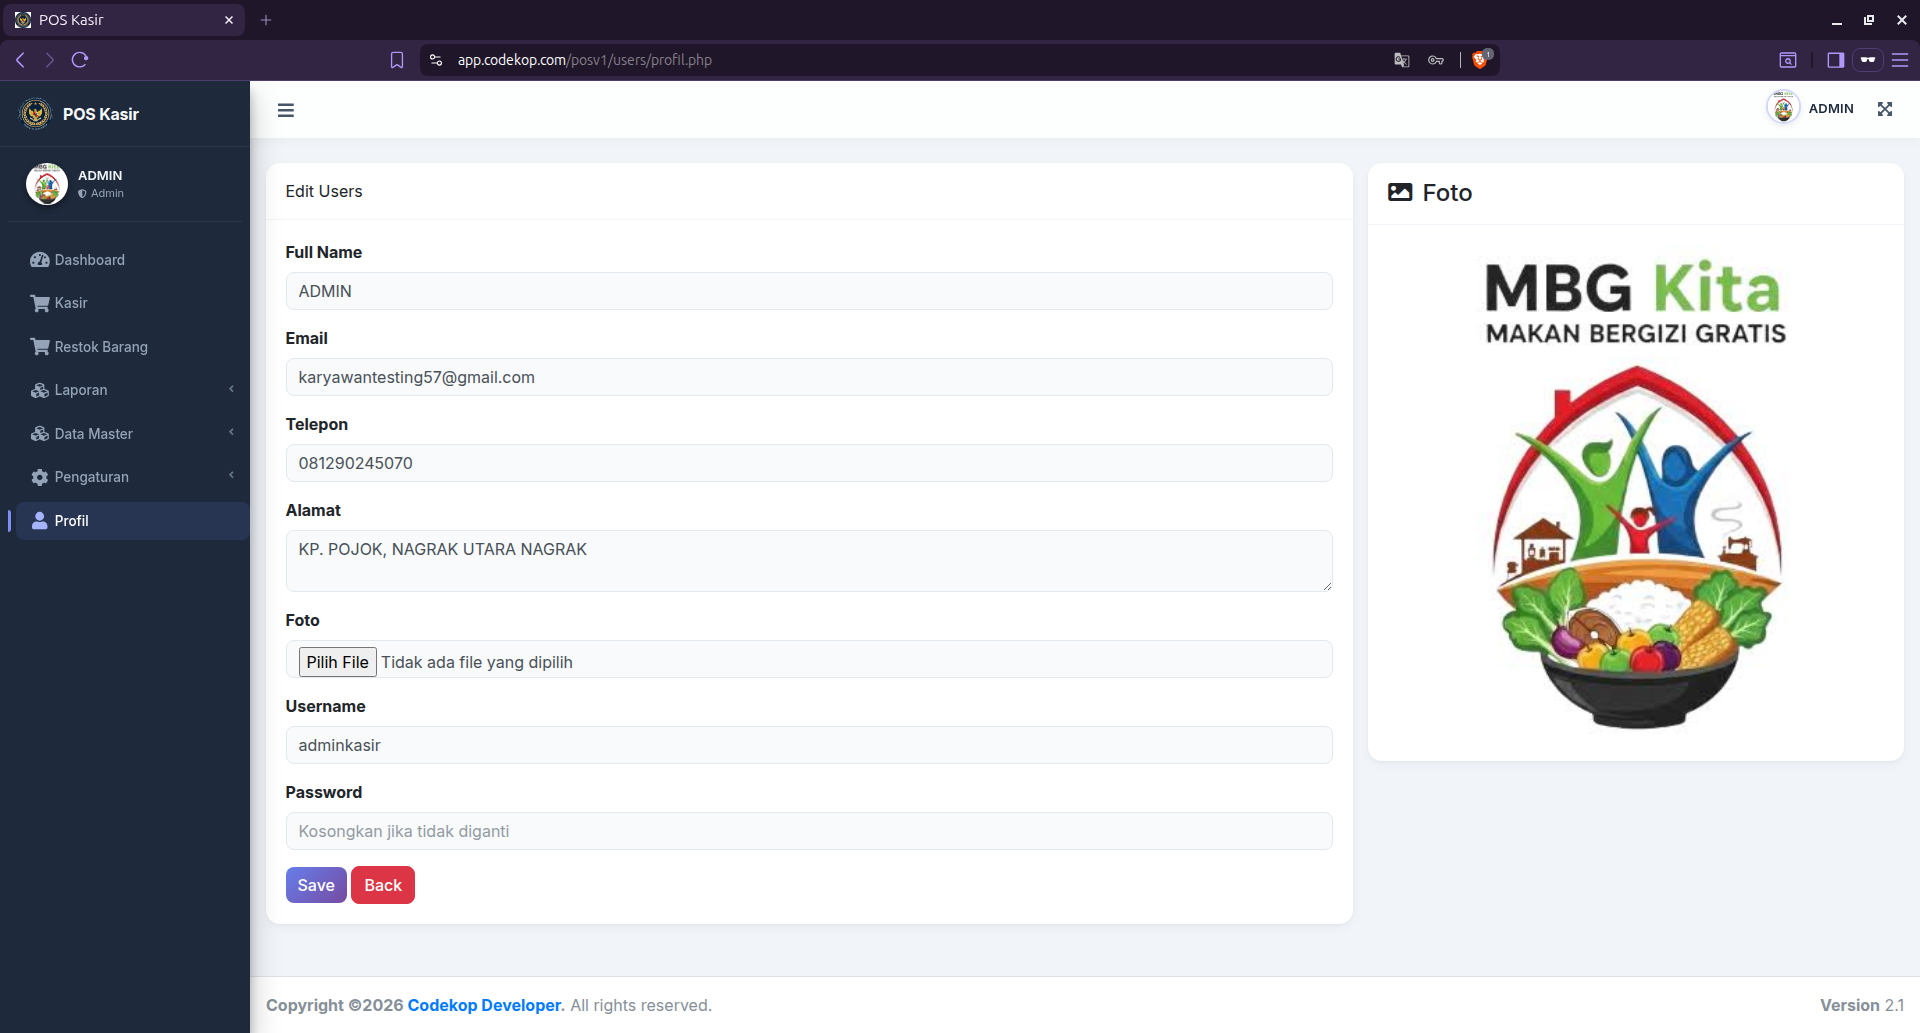Open the Restok Barang menu item
The height and width of the screenshot is (1033, 1920).
pos(132,347)
